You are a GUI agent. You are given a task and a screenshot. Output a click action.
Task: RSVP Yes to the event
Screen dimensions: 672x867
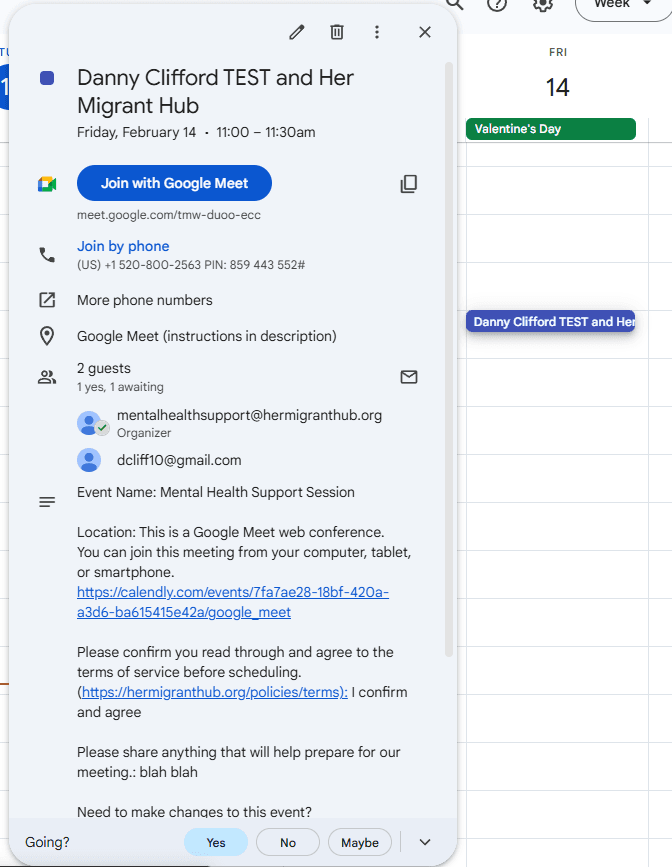pyautogui.click(x=216, y=842)
